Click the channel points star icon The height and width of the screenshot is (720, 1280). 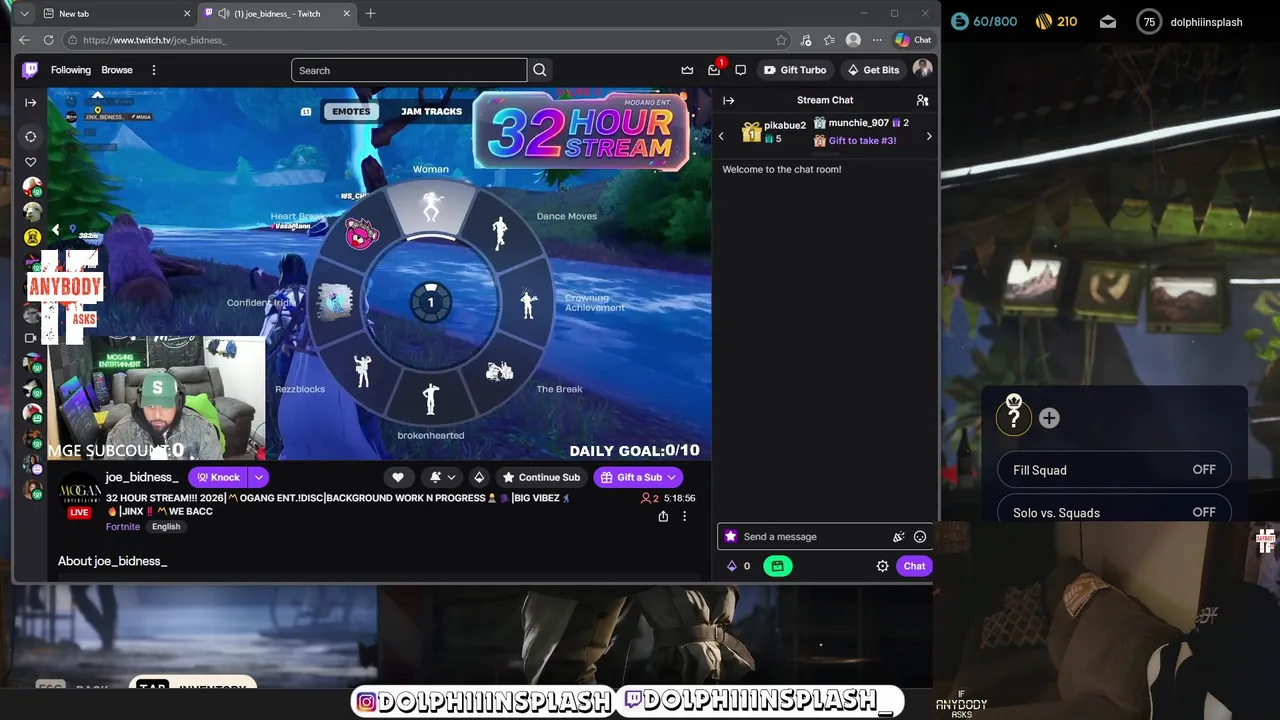point(730,537)
